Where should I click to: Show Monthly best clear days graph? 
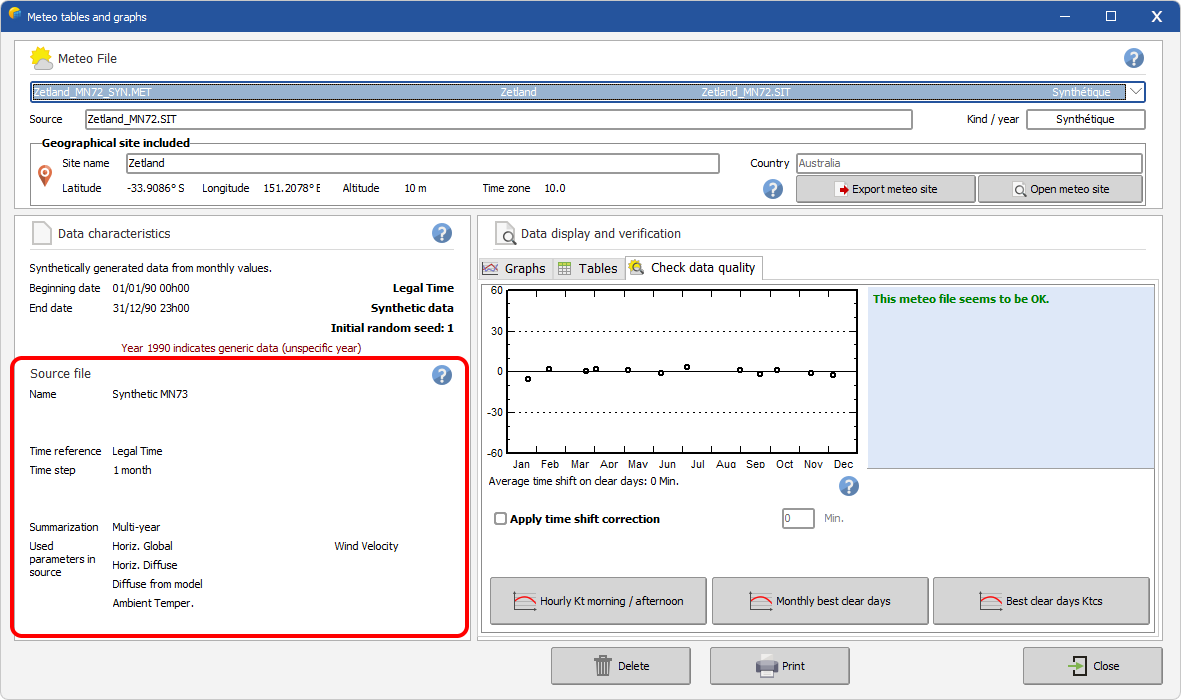pos(820,601)
